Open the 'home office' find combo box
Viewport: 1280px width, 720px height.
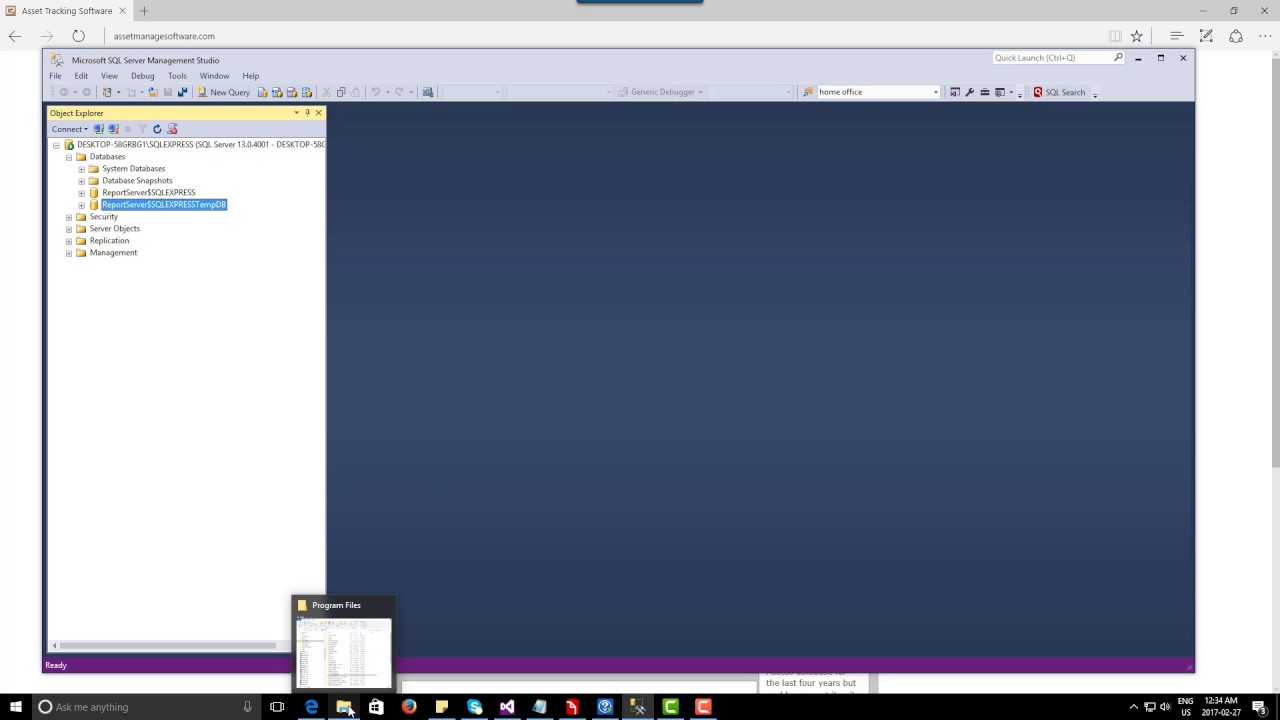[879, 92]
